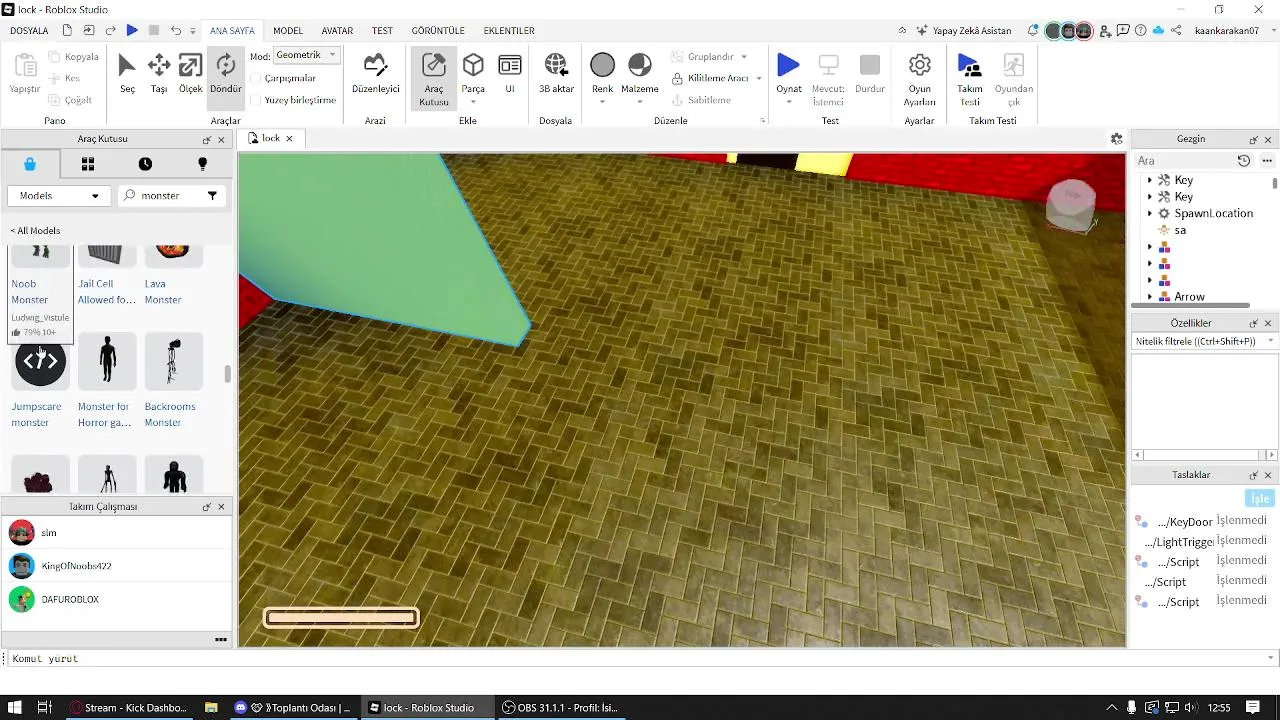This screenshot has width=1280, height=720.
Task: Expand the Arrow model in explorer
Action: pos(1149,297)
